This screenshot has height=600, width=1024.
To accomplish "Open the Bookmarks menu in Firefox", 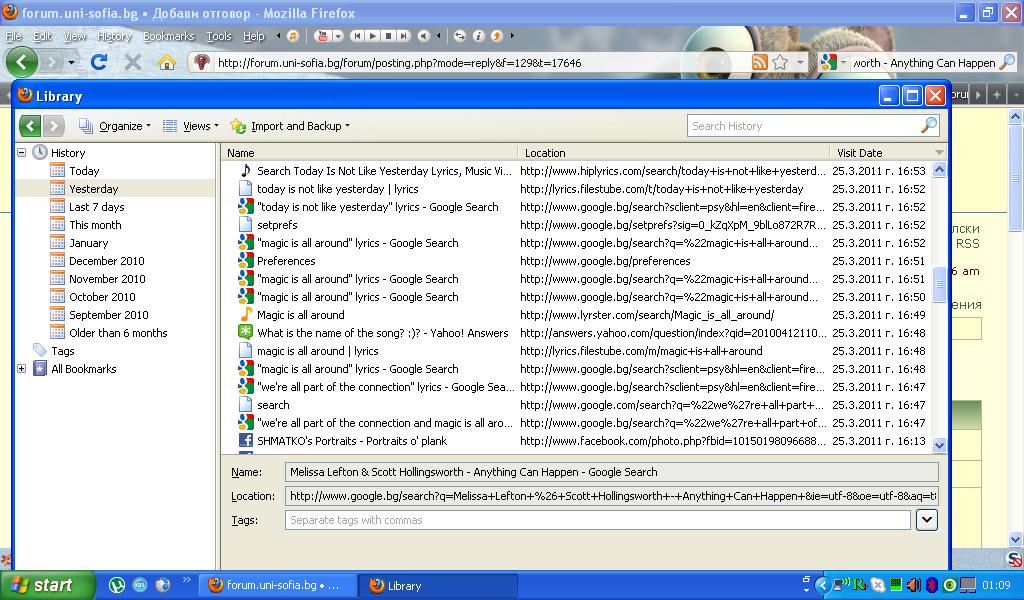I will click(168, 36).
